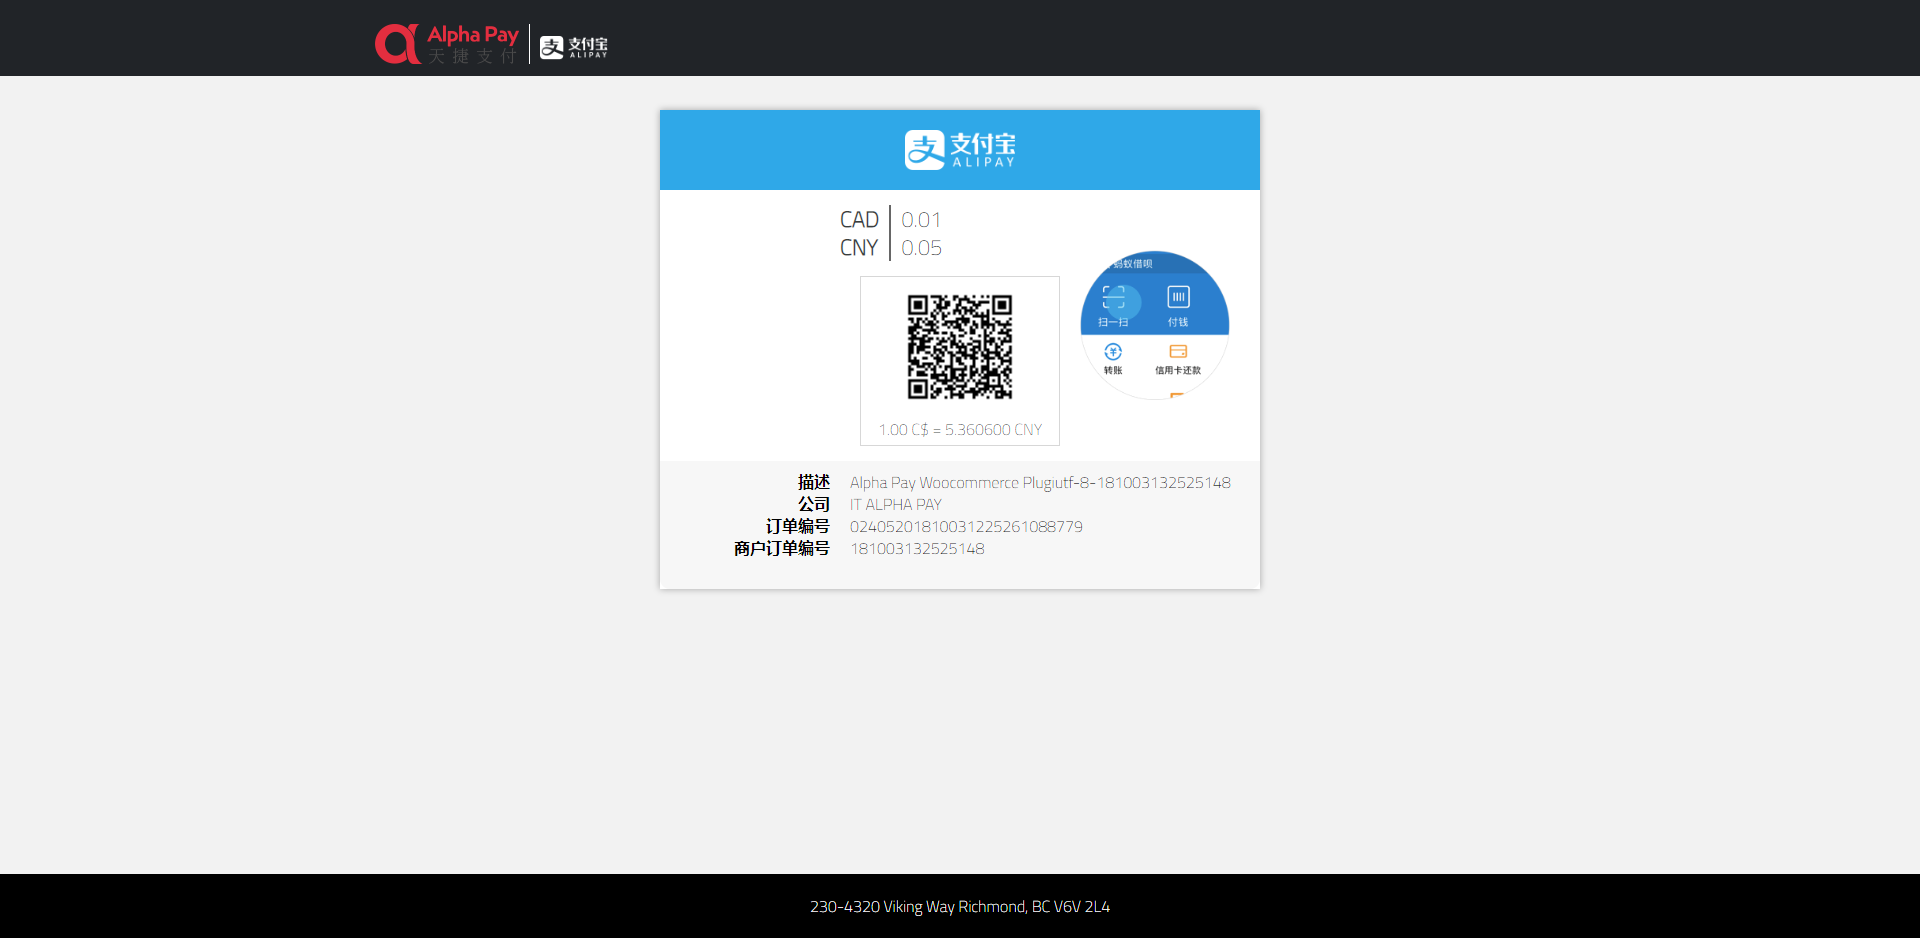Click the CAD currency label
1920x938 pixels.
pyautogui.click(x=859, y=220)
